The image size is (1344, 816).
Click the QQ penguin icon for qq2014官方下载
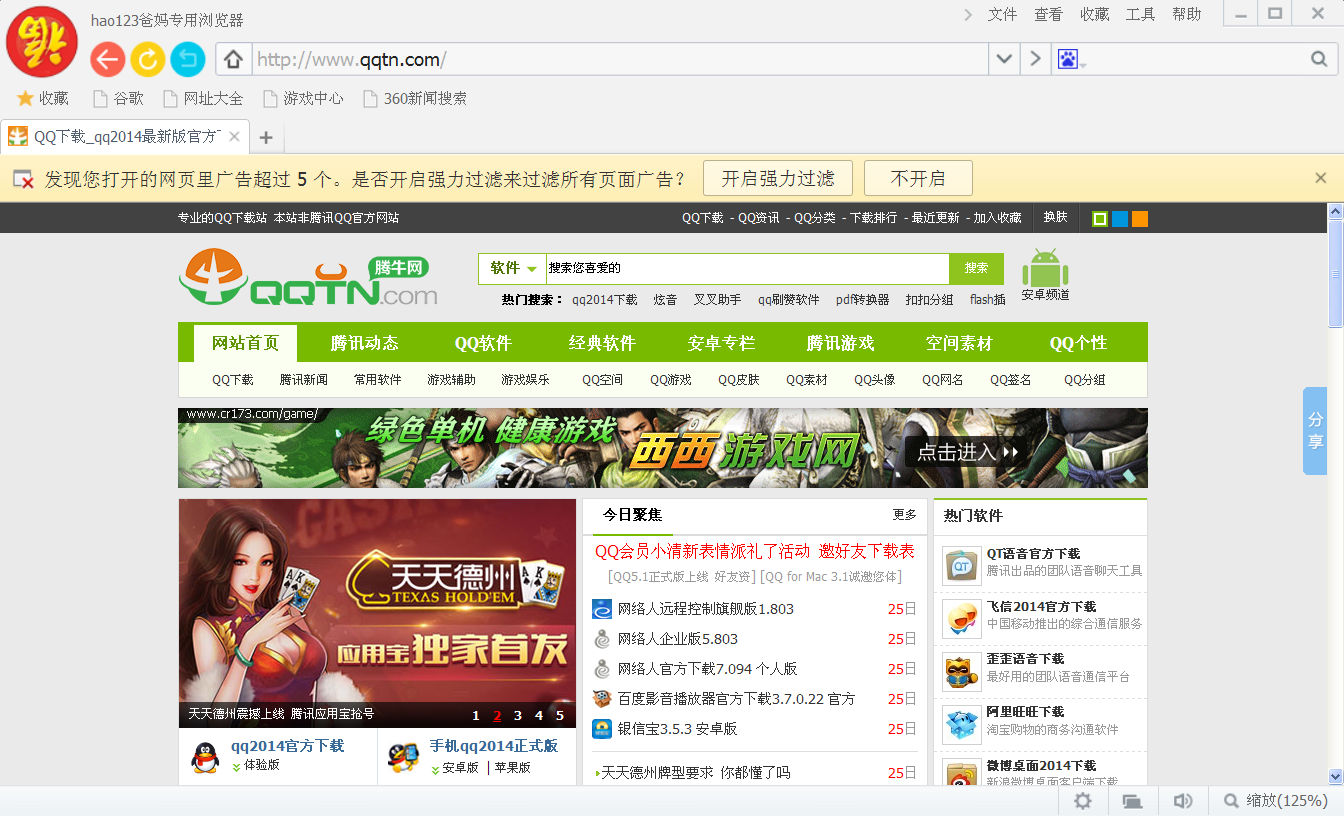205,757
